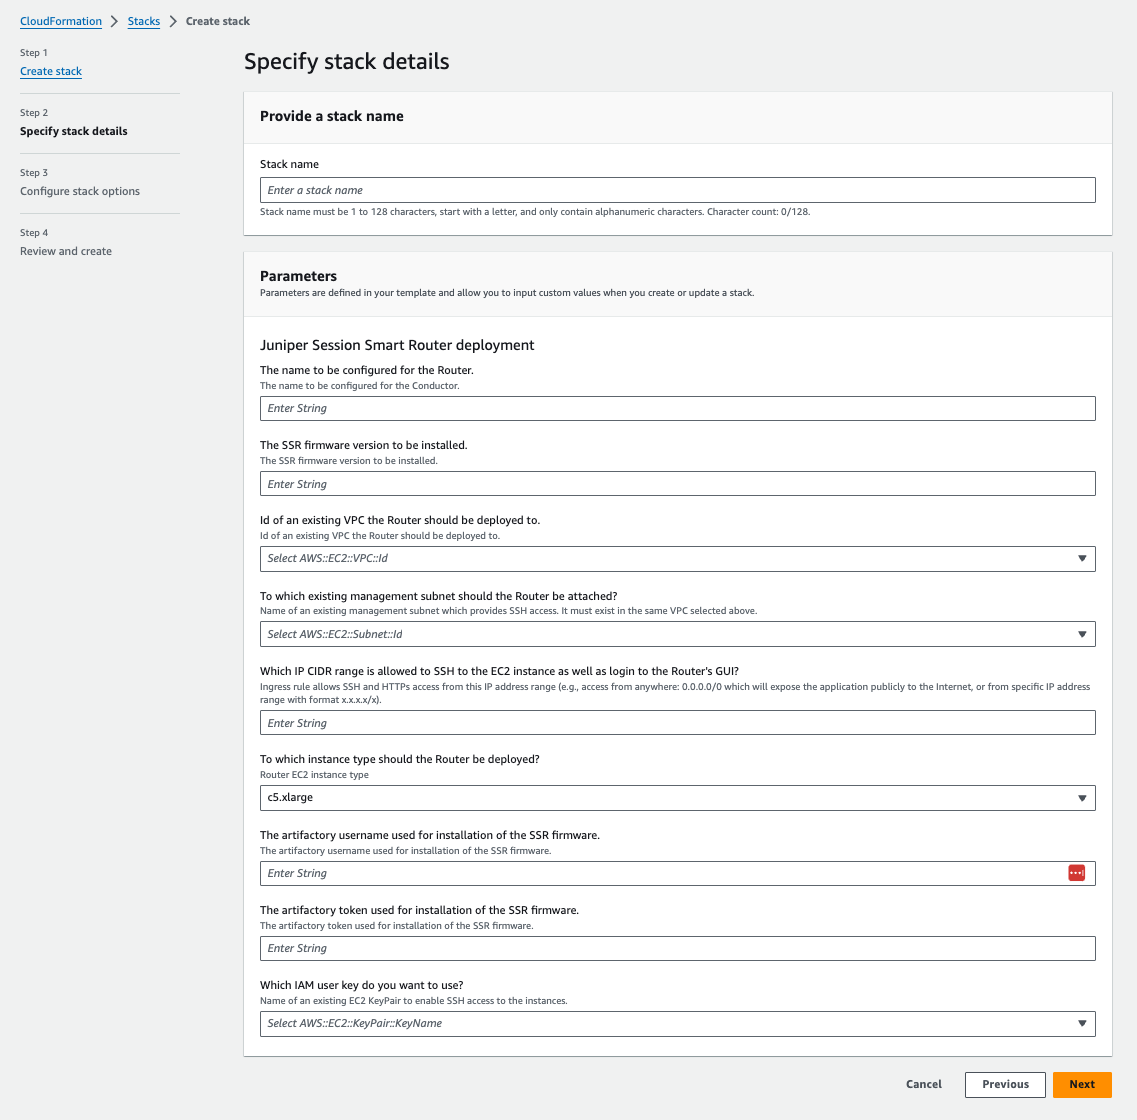Select the Configure stack options step
This screenshot has height=1120, width=1137.
click(x=80, y=191)
